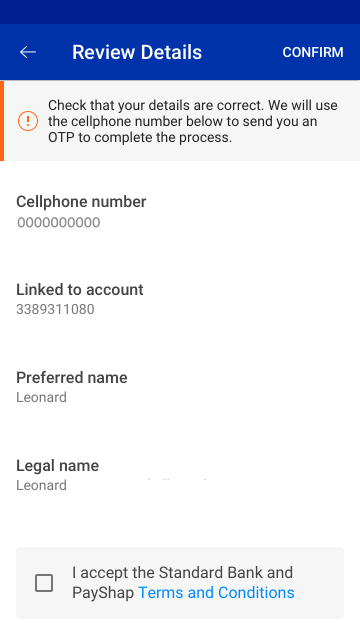Open the Terms and Conditions link
Image resolution: width=360 pixels, height=640 pixels.
(216, 593)
